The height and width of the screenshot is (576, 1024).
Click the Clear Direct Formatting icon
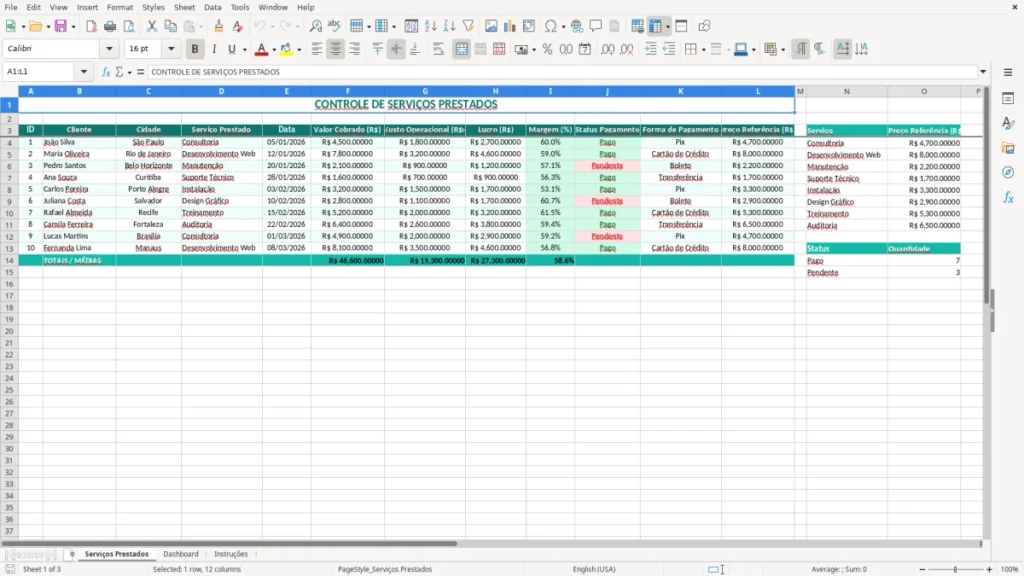238,26
